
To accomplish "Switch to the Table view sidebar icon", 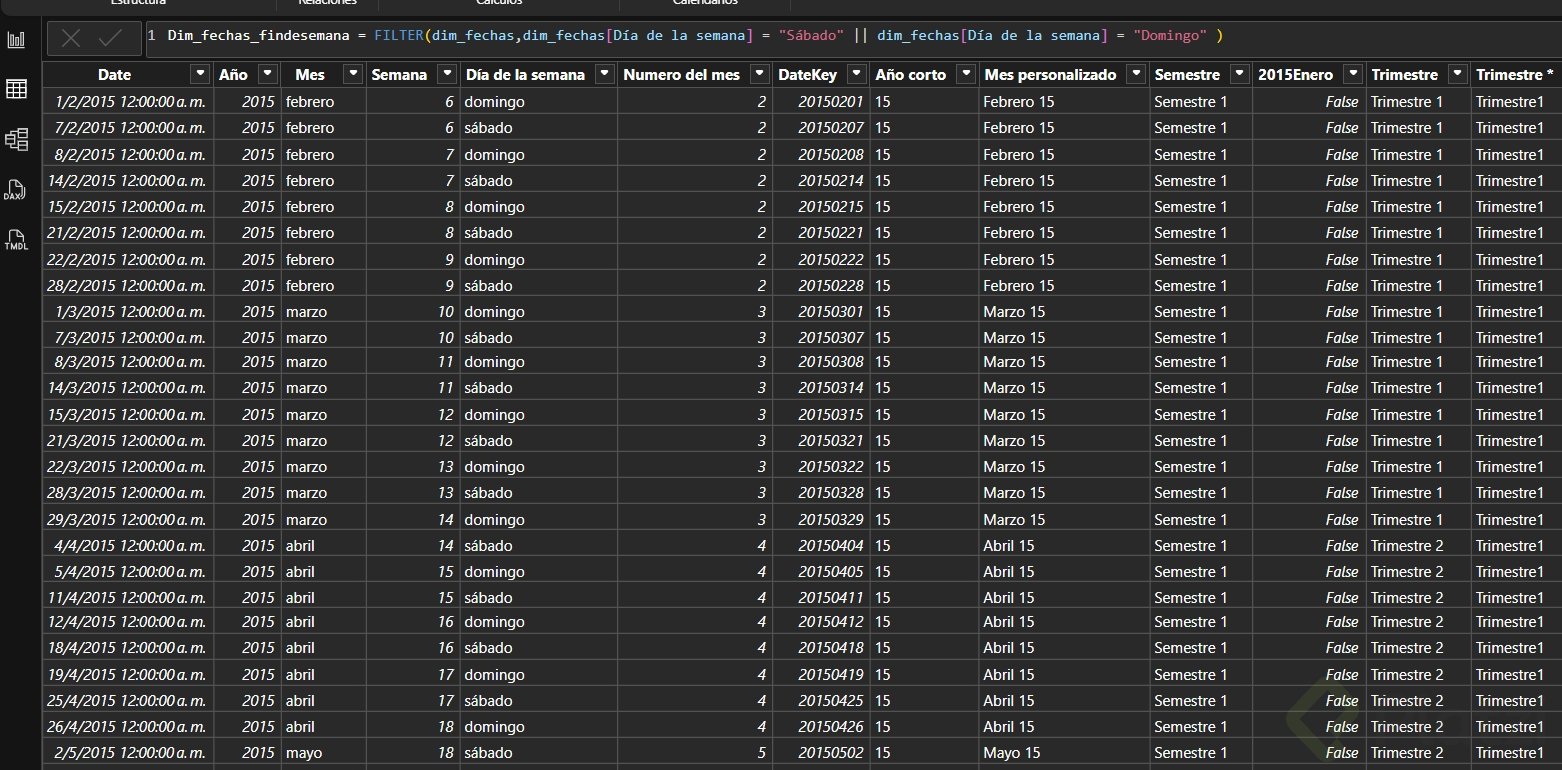I will tap(16, 89).
